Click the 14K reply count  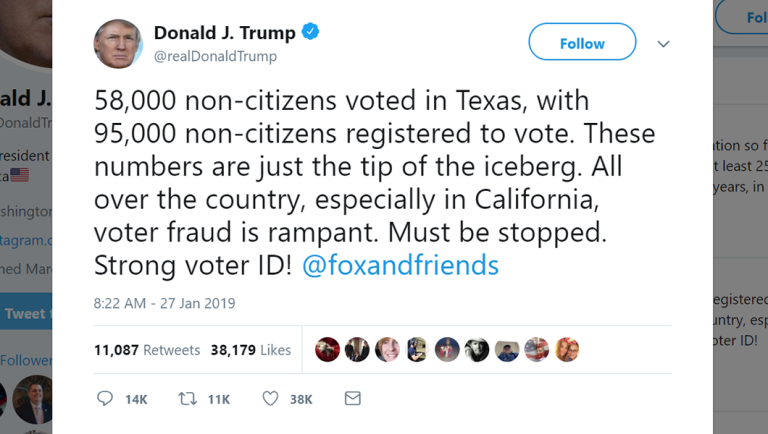coord(136,400)
